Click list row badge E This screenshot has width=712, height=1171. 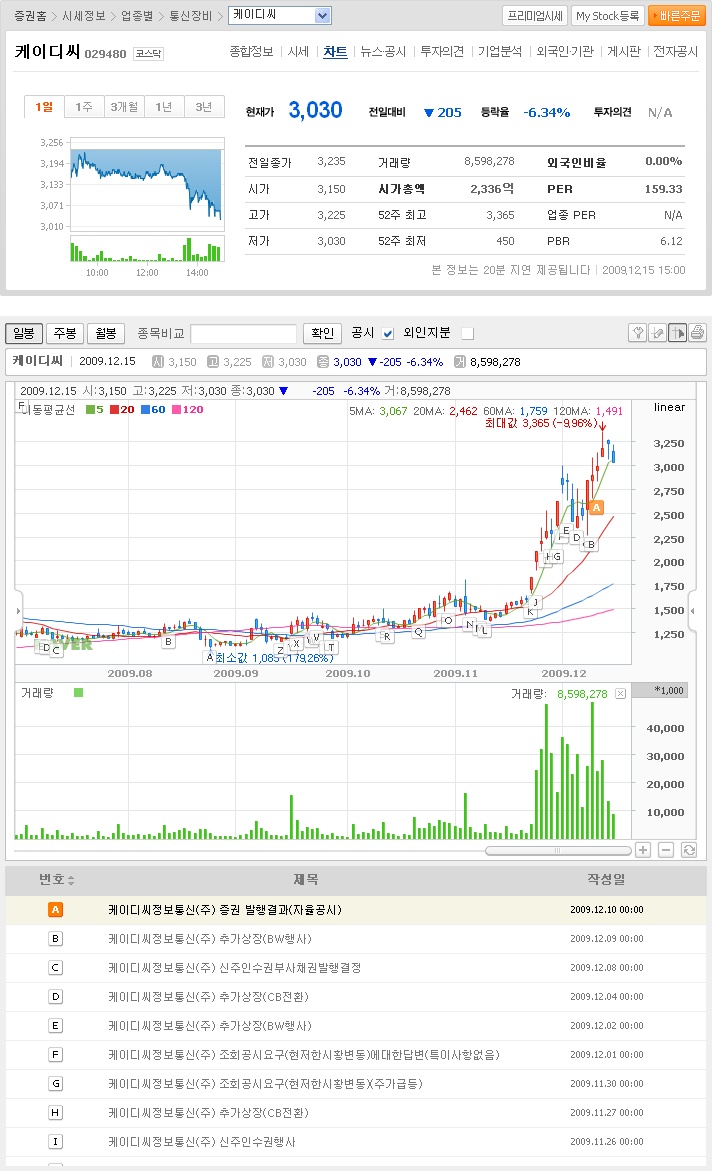55,1026
